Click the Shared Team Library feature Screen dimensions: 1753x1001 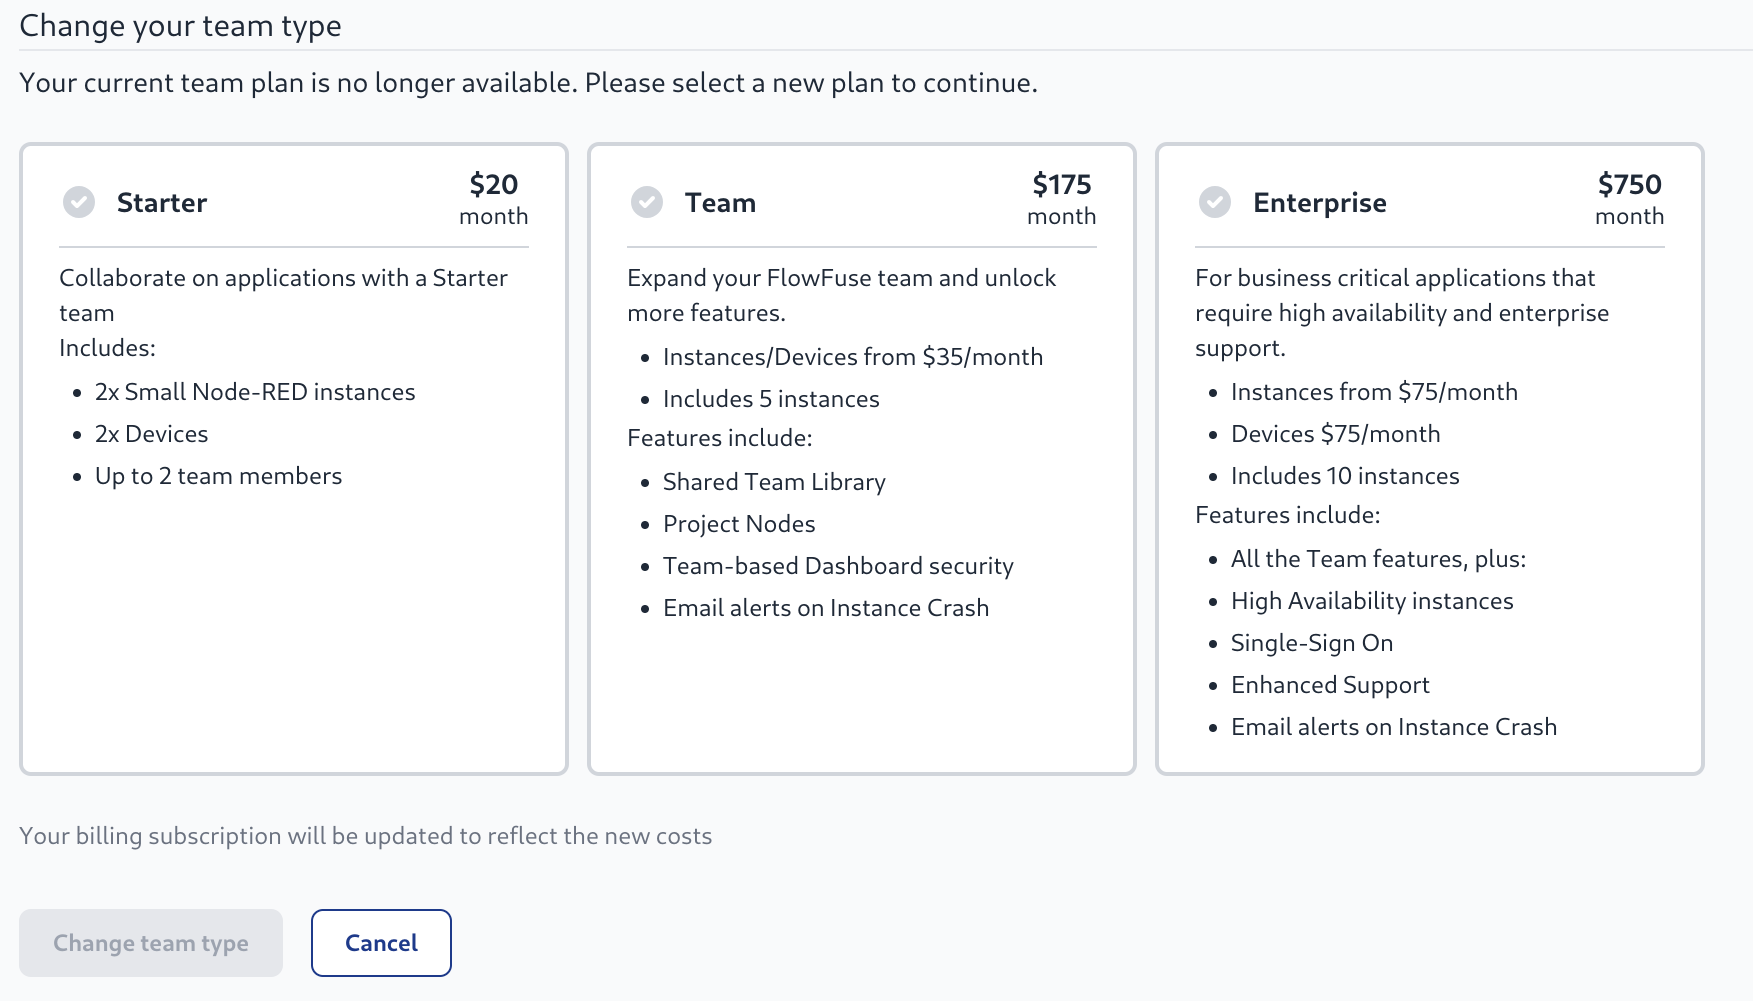[774, 482]
